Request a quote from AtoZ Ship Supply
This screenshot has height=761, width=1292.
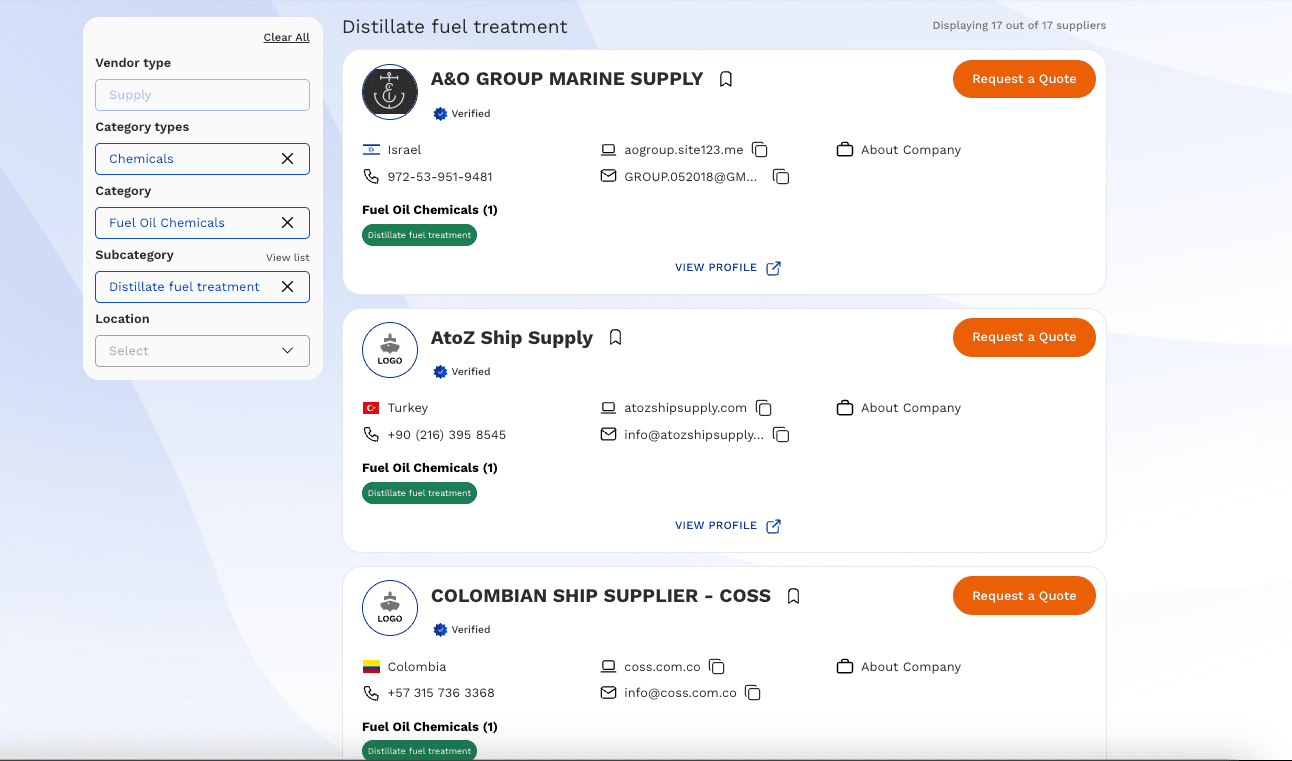(1024, 337)
